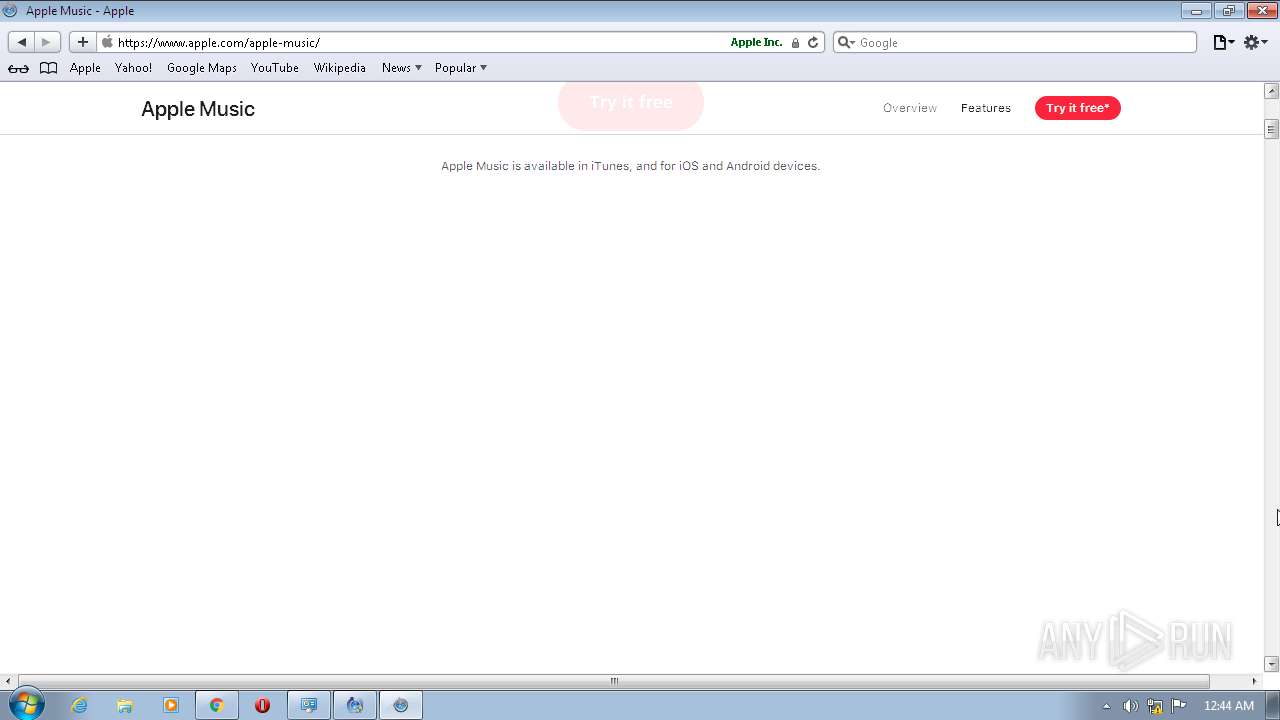The height and width of the screenshot is (720, 1280).
Task: Go back to the previous page
Action: point(22,42)
